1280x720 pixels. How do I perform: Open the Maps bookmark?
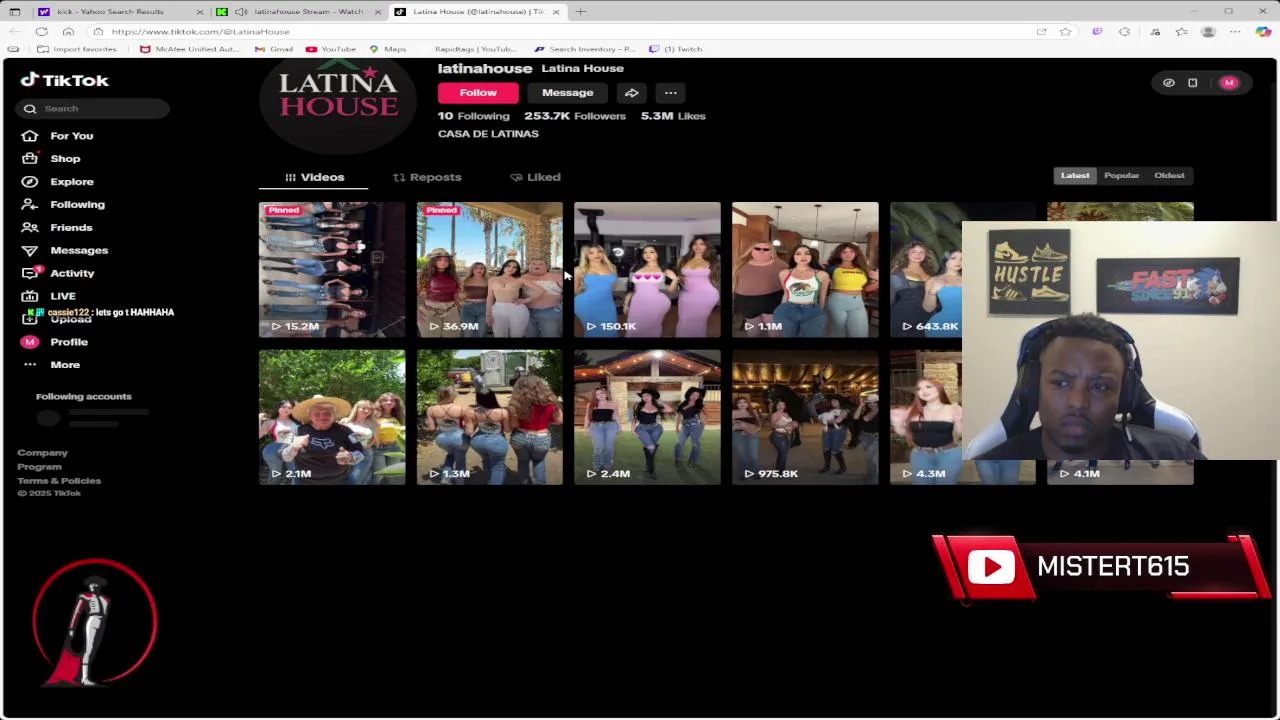tap(388, 49)
